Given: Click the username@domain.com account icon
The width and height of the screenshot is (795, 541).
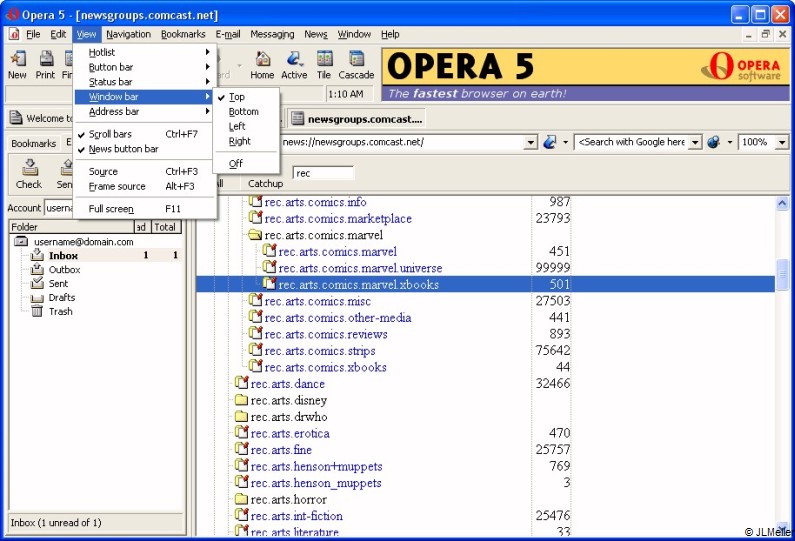Looking at the screenshot, I should [21, 241].
